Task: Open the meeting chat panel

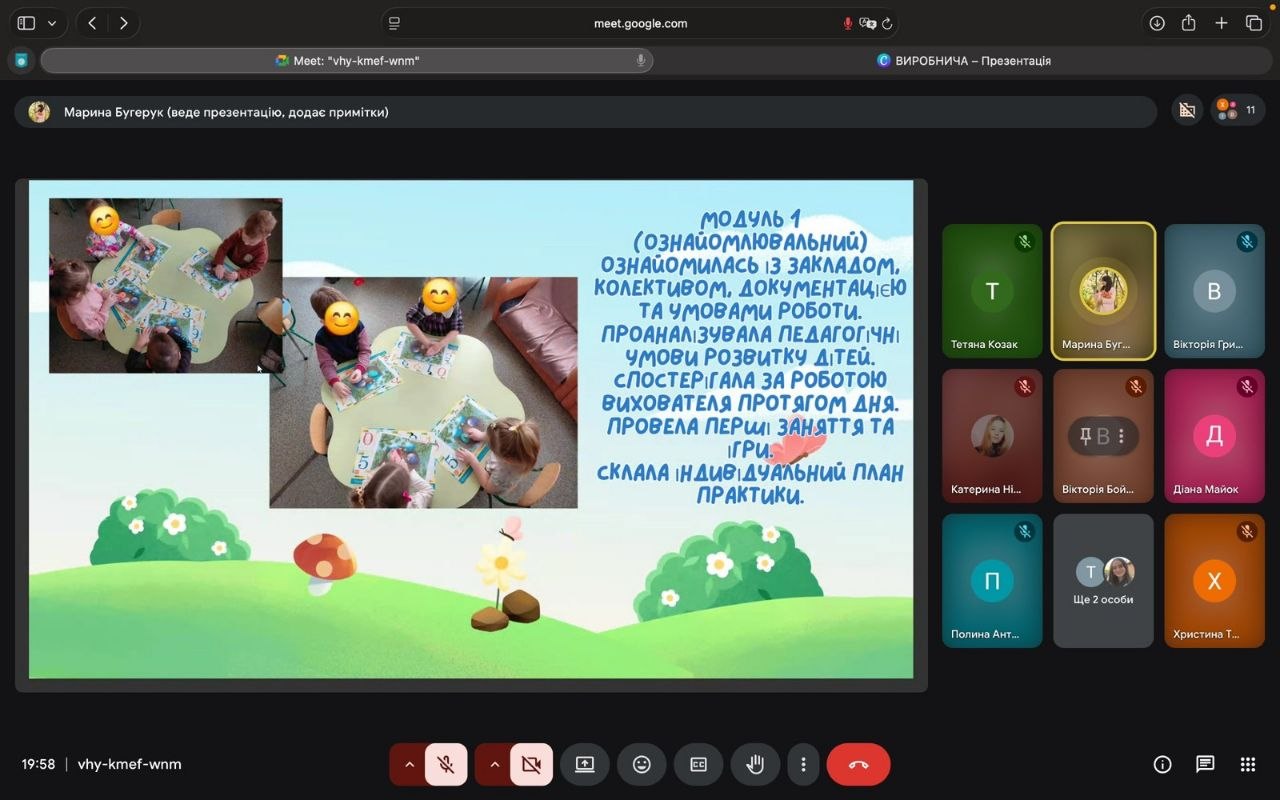Action: point(1205,765)
